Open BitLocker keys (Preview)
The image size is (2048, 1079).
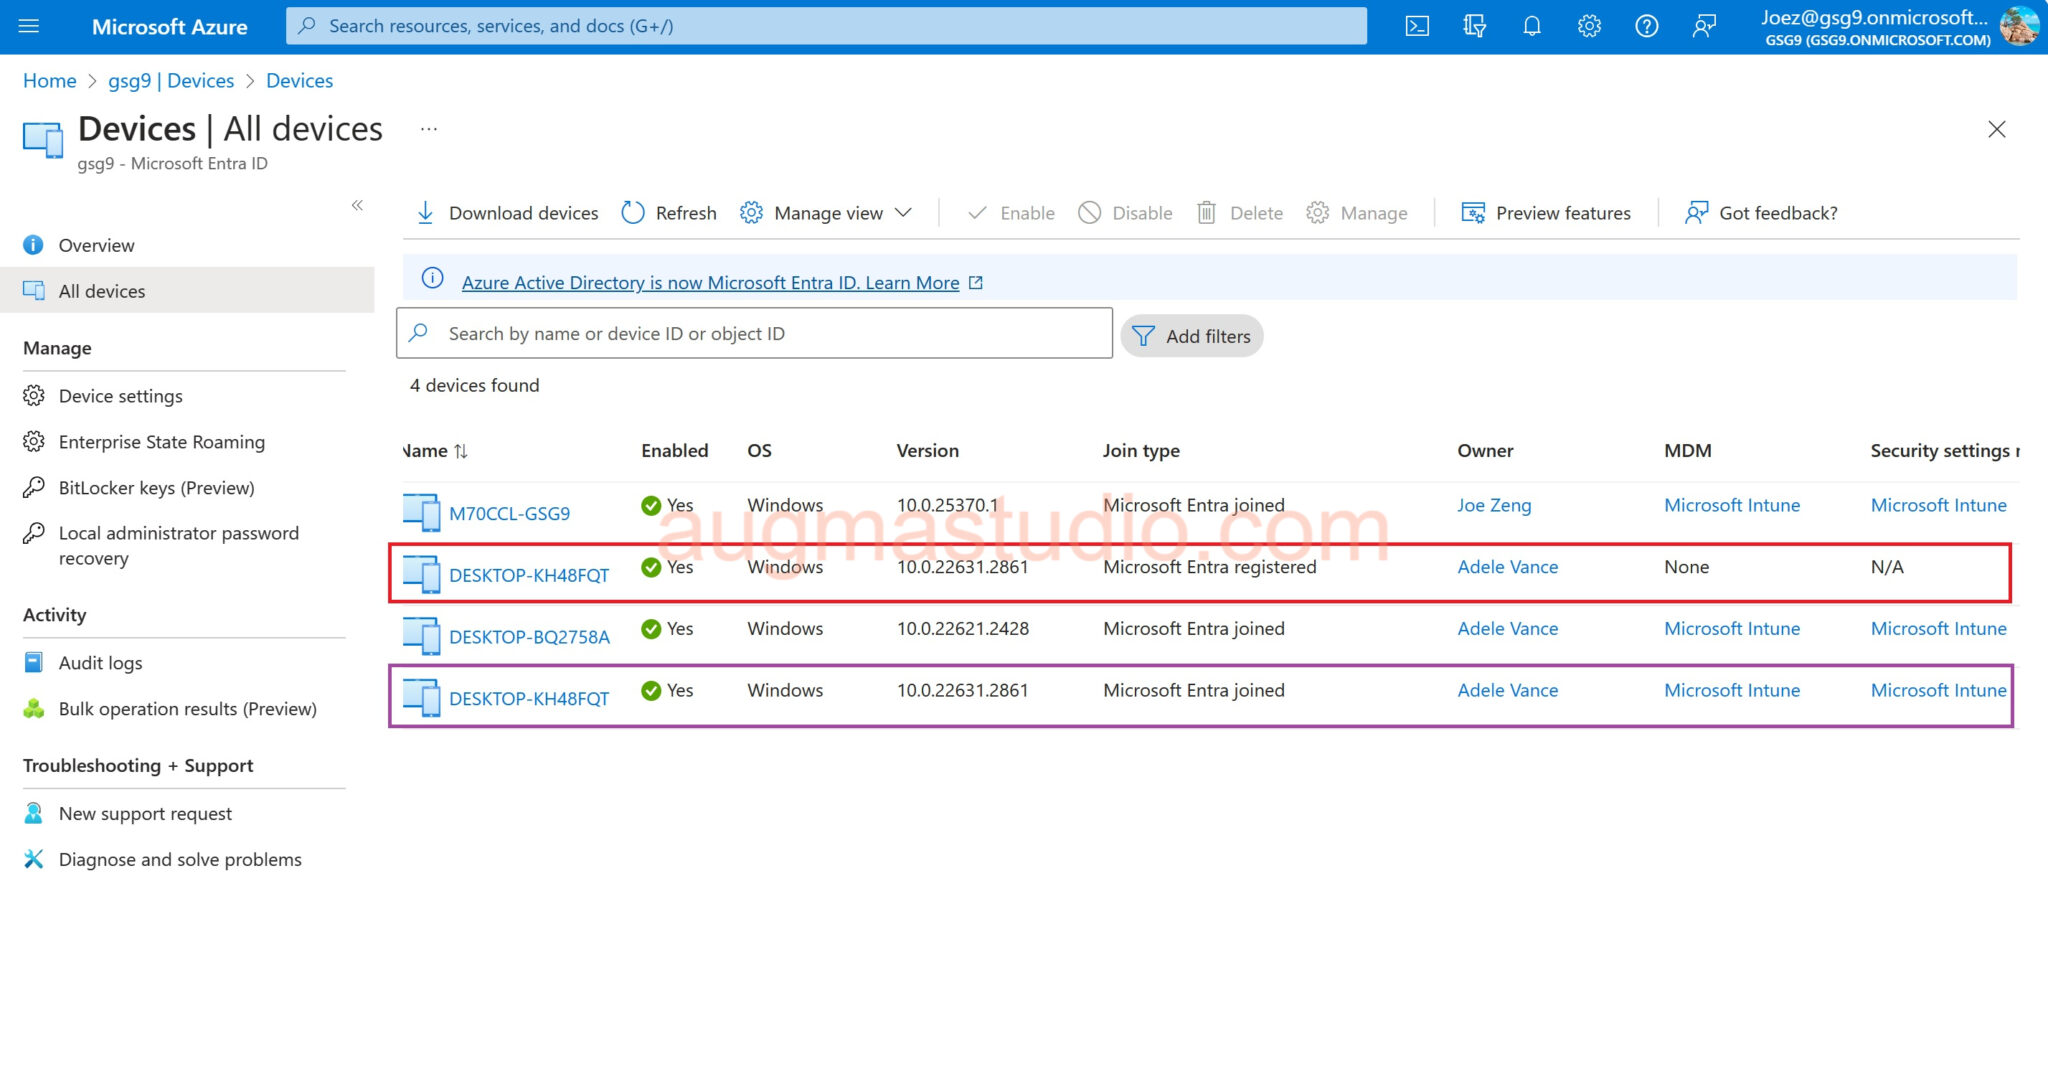point(156,487)
